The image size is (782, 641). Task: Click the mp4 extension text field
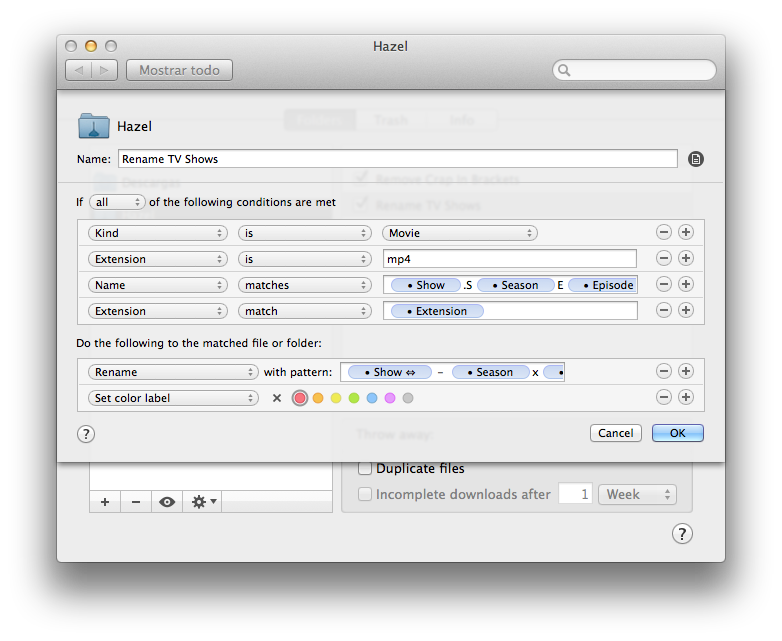tap(510, 259)
